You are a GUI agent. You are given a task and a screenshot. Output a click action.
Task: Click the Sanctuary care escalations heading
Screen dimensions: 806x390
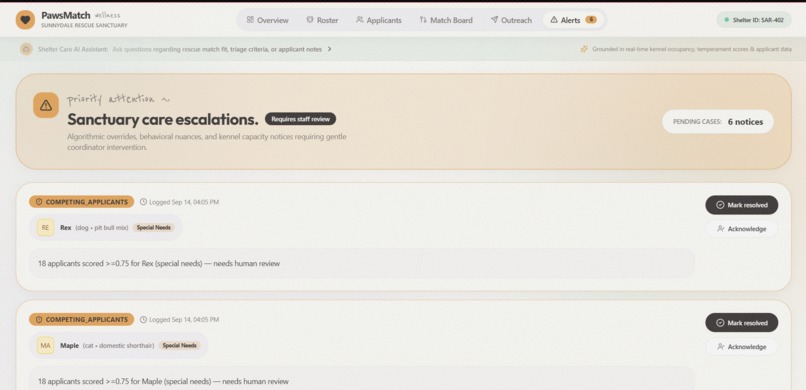click(x=163, y=119)
